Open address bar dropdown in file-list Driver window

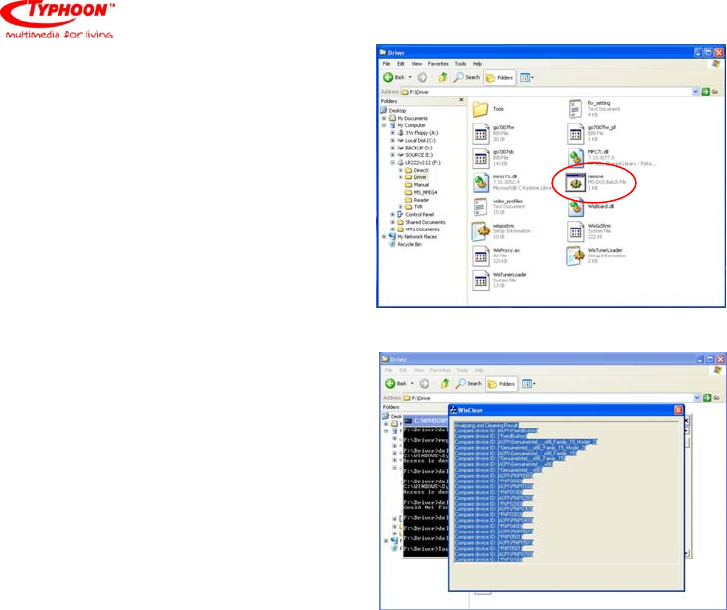click(695, 92)
